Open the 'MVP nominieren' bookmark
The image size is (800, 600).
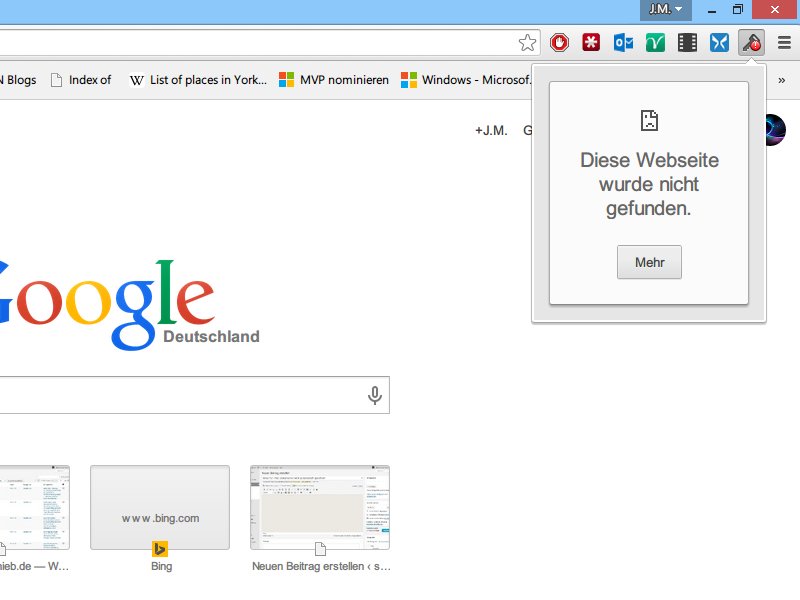pyautogui.click(x=334, y=80)
